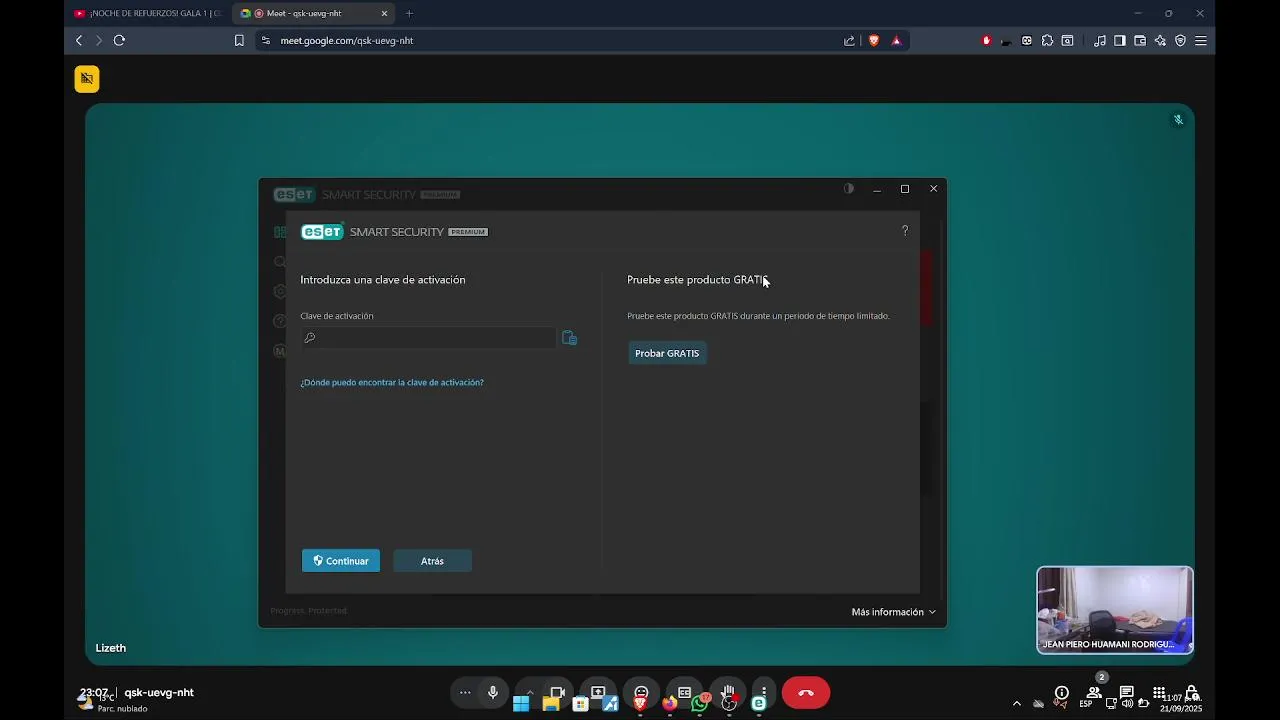The height and width of the screenshot is (720, 1280).
Task: Raise hand in the Meet call
Action: [728, 692]
